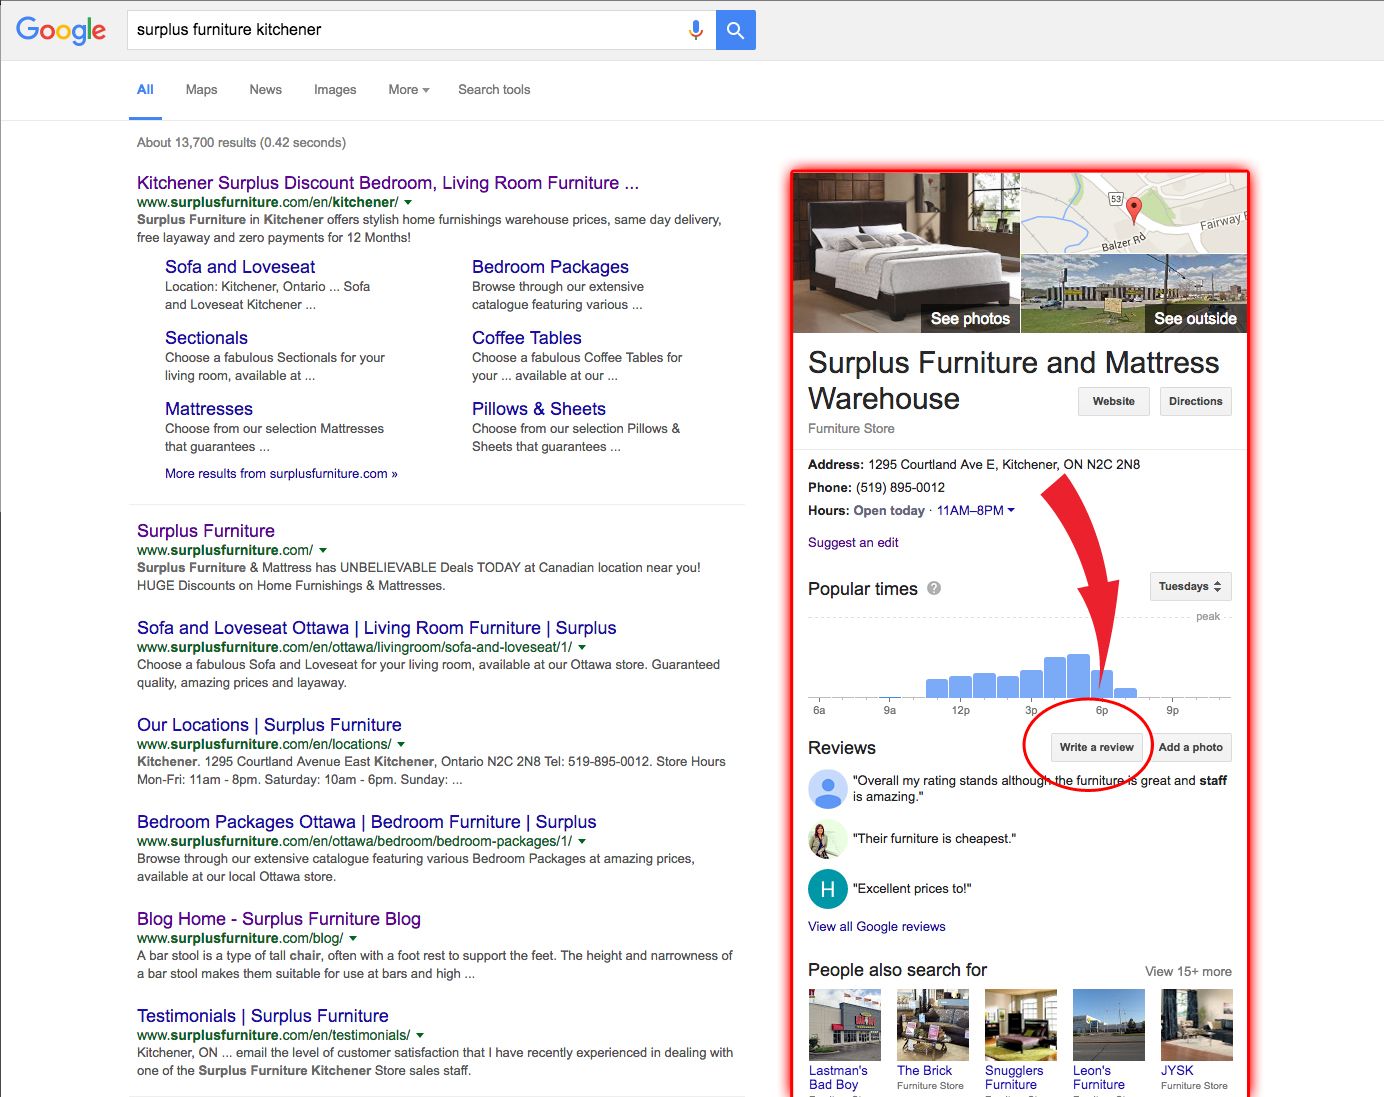Expand the arrow next to www.surplusfurniture.com/ URL
Screen dimensions: 1384x1097
[323, 550]
